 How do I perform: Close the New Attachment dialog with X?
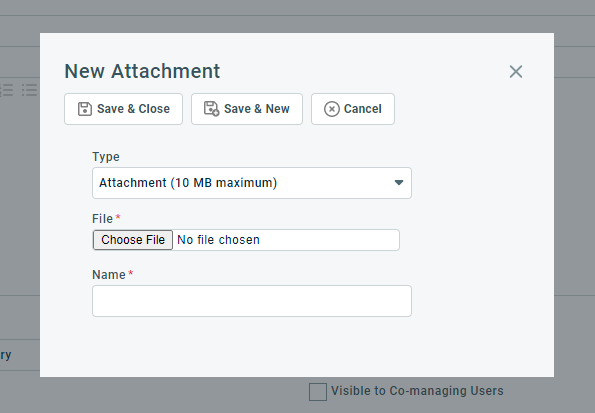(516, 71)
